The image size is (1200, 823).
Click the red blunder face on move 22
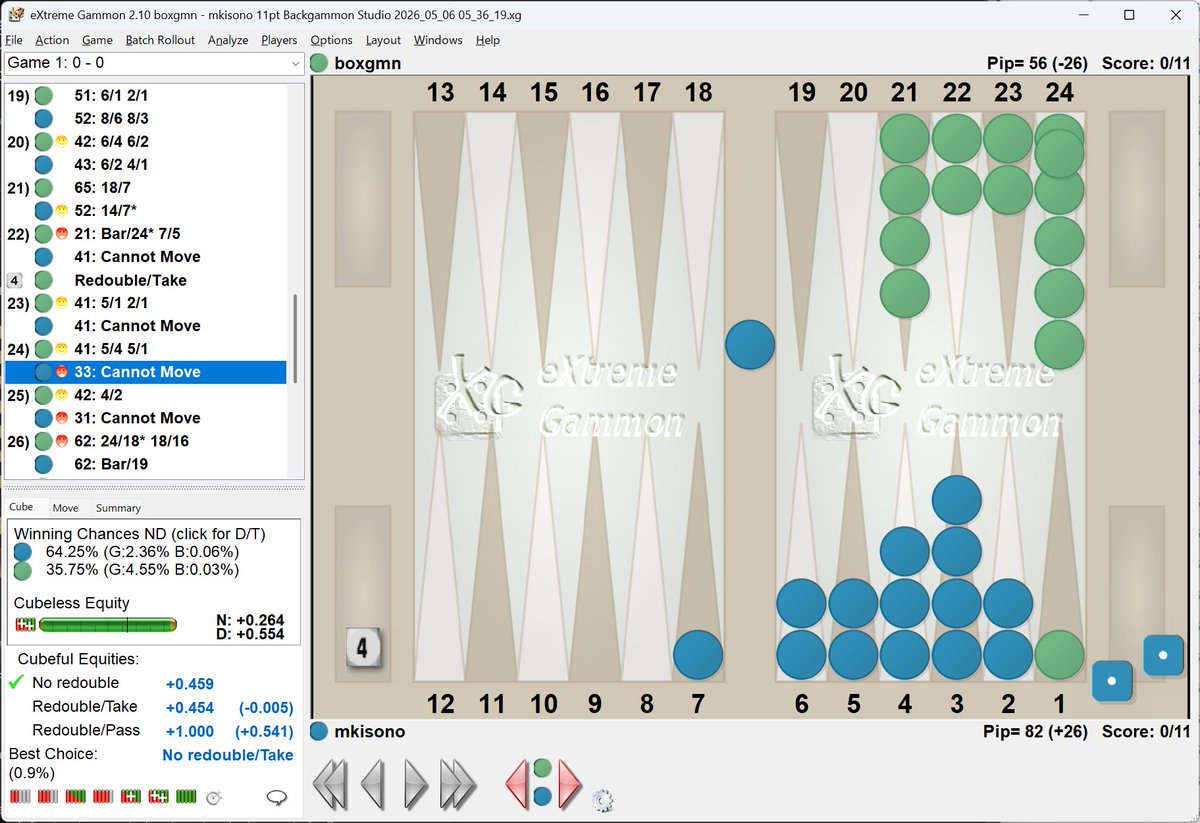61,235
